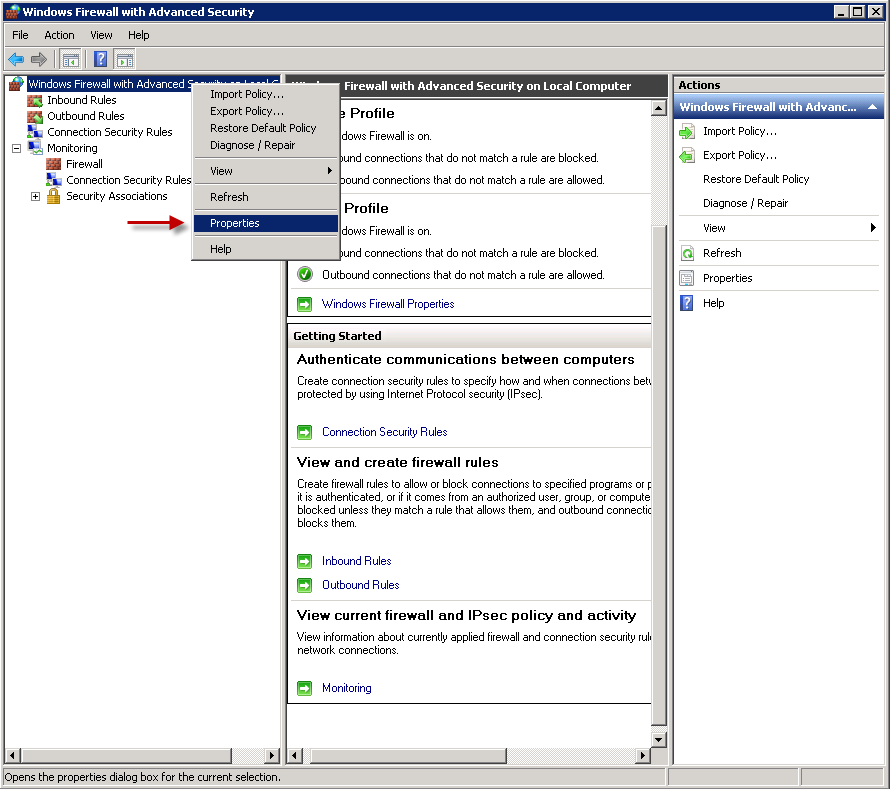Viewport: 890px width, 789px height.
Task: Click the Export Policy green arrow icon
Action: [x=687, y=156]
